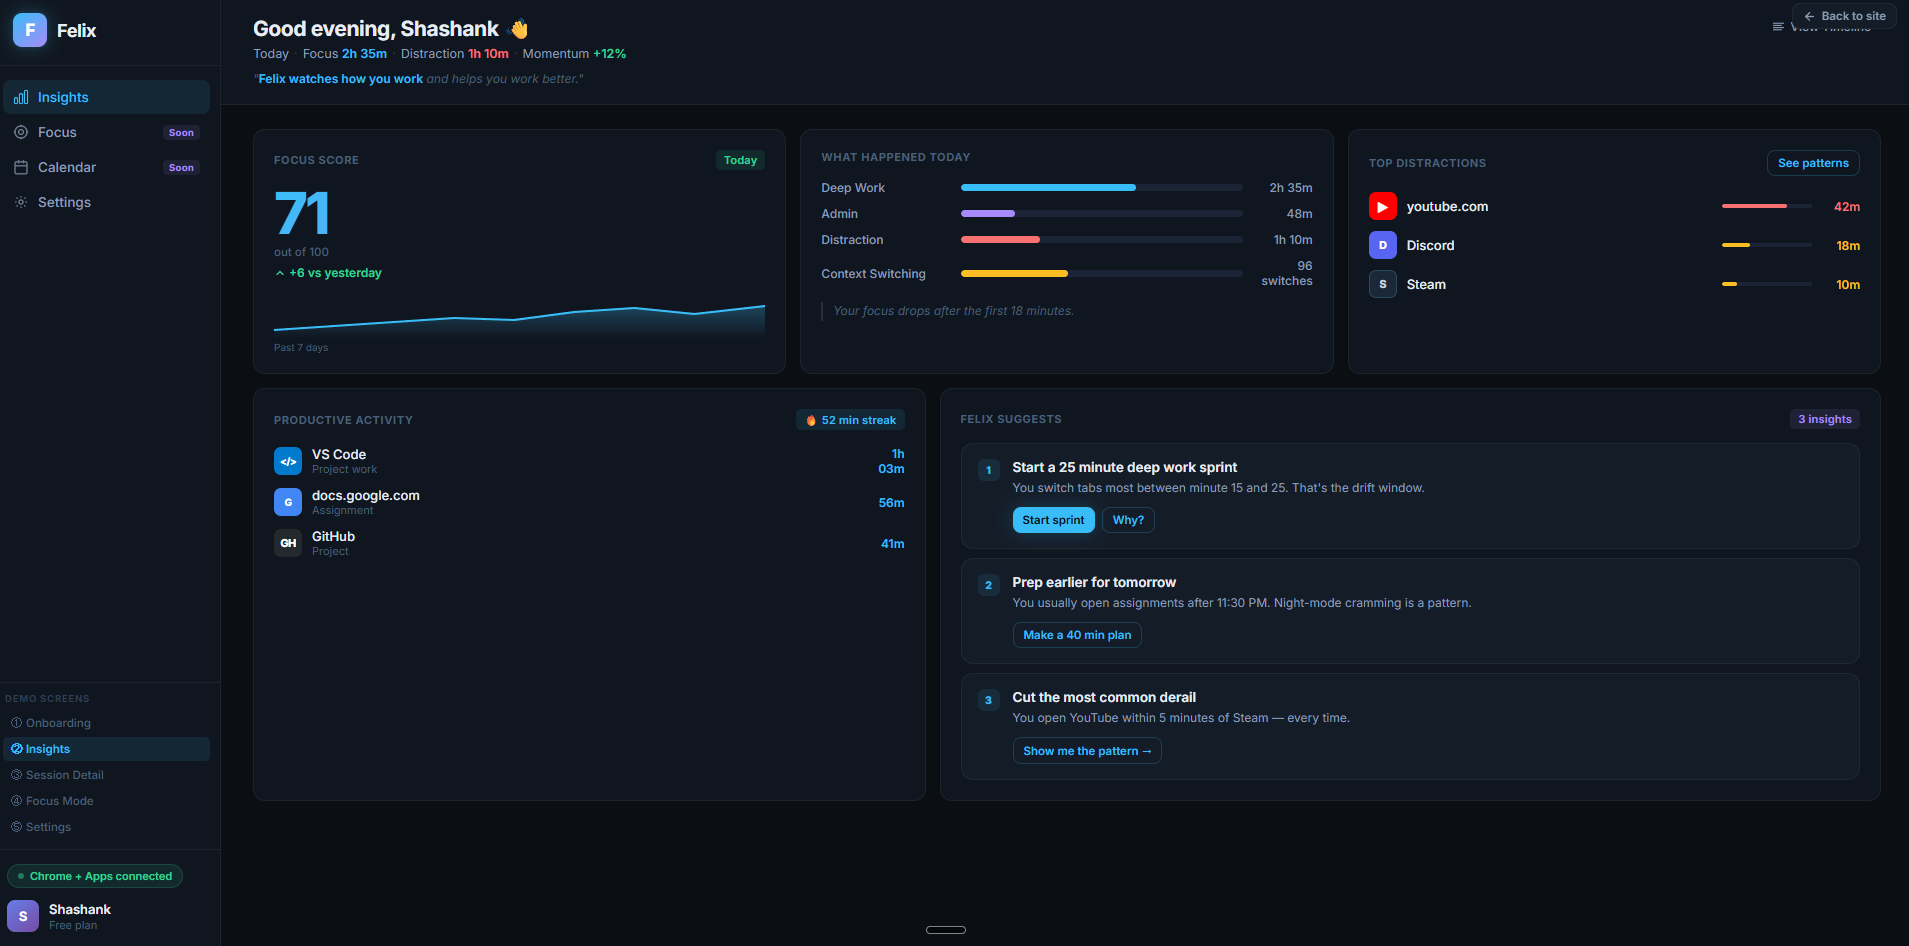The height and width of the screenshot is (946, 1909).
Task: Click the YouTube icon under Top Distractions
Action: click(1383, 206)
